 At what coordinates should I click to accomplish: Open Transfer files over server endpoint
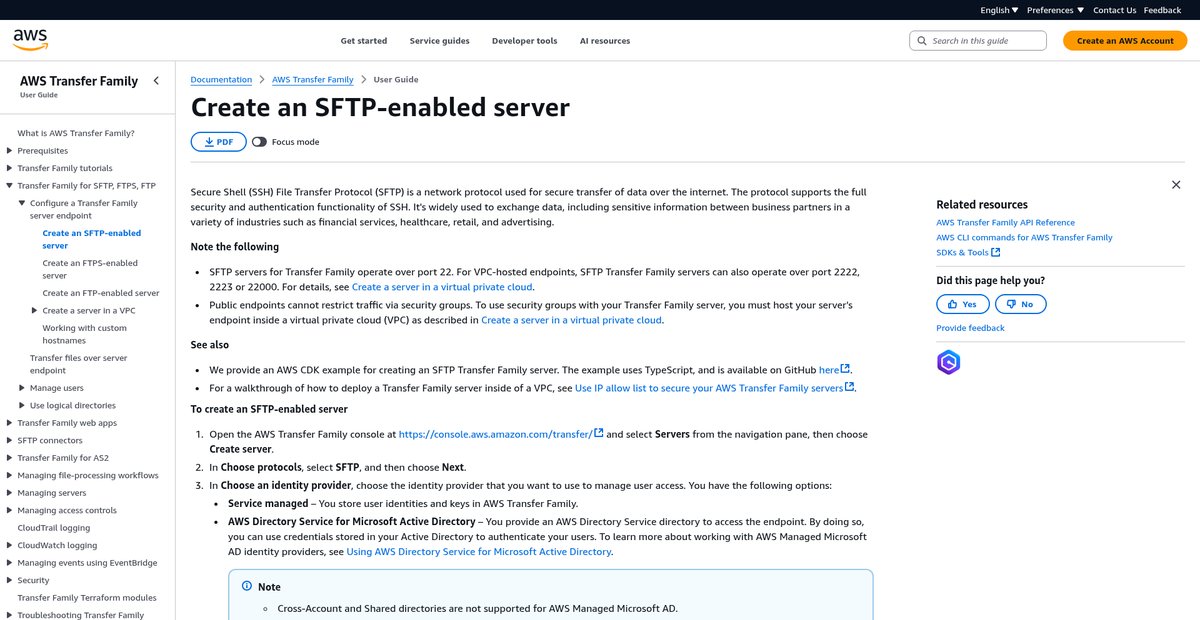(79, 364)
